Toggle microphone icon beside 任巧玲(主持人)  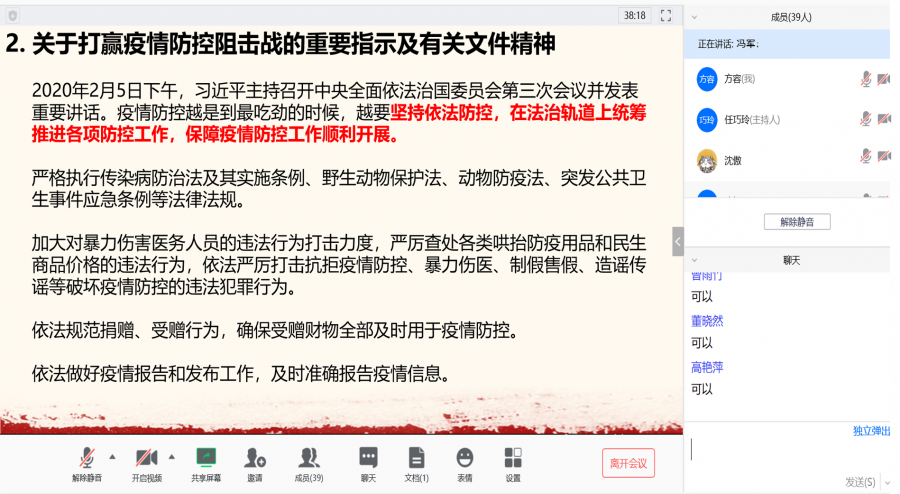[866, 119]
